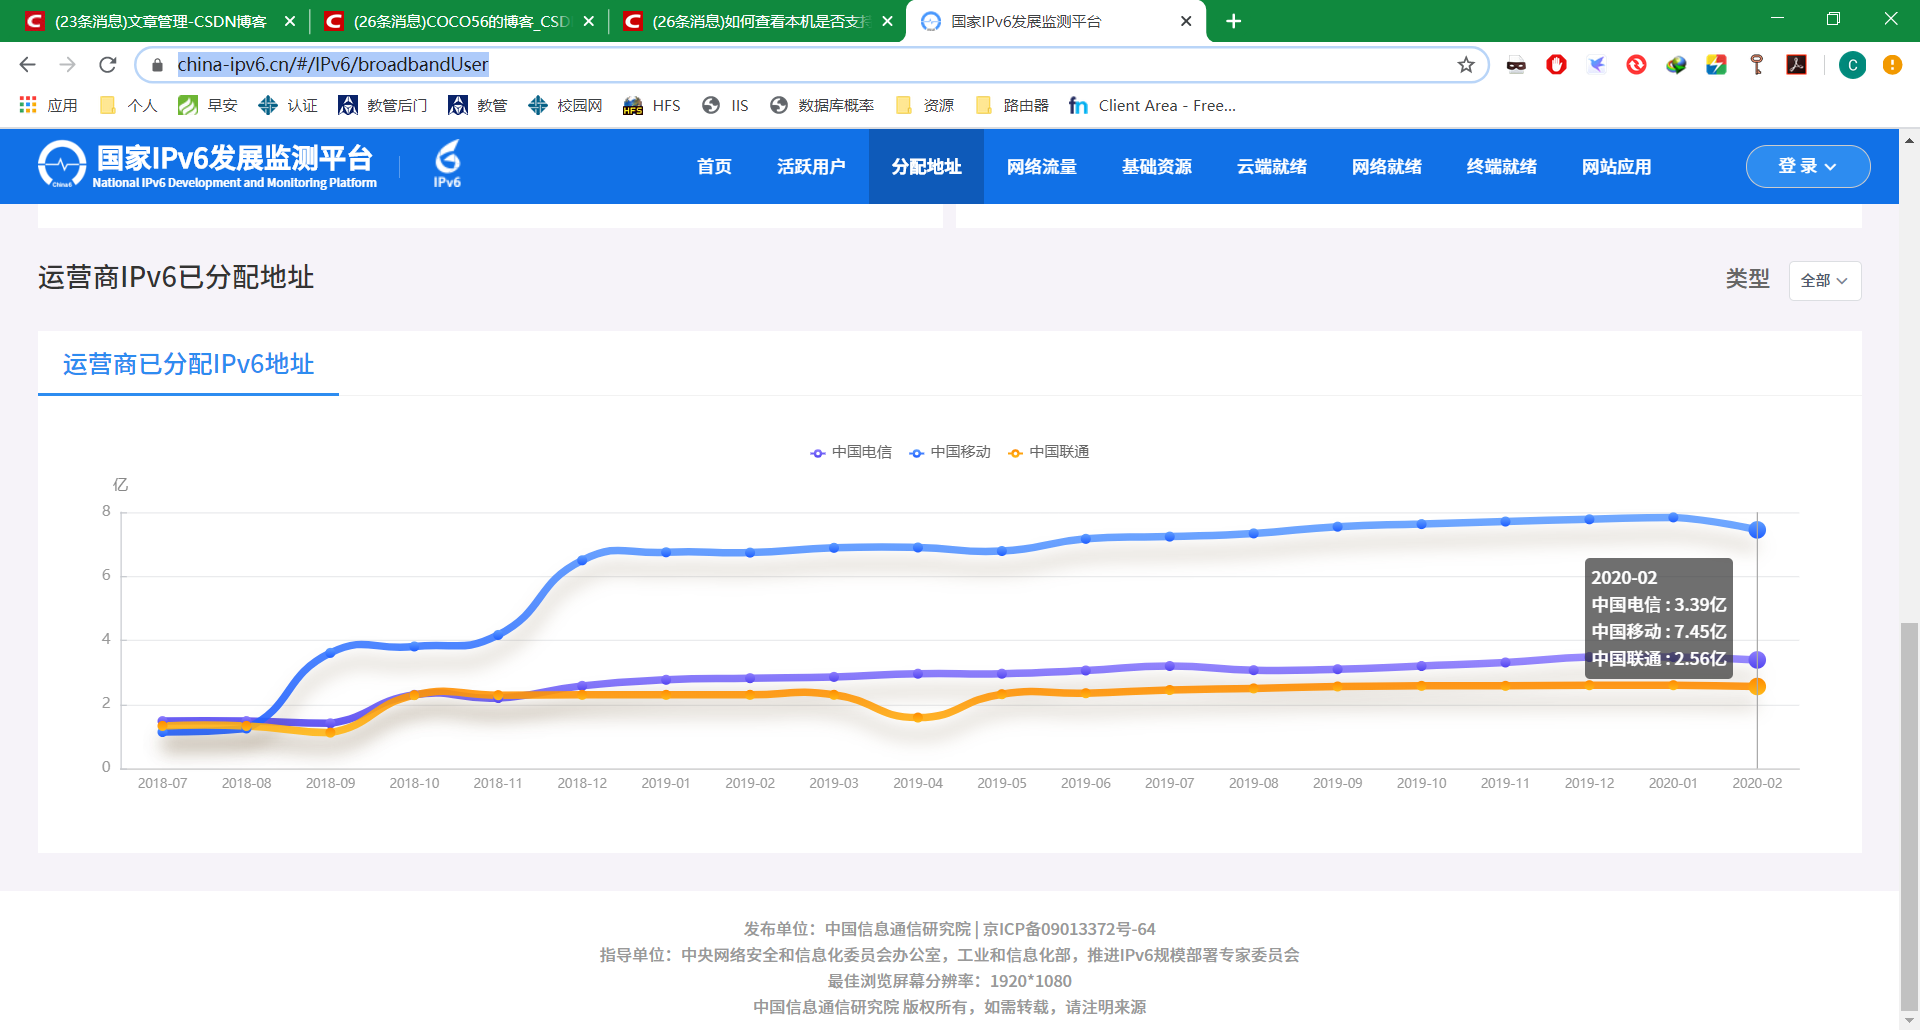The height and width of the screenshot is (1030, 1920).
Task: Open the 校园网 bookmark
Action: click(x=565, y=105)
